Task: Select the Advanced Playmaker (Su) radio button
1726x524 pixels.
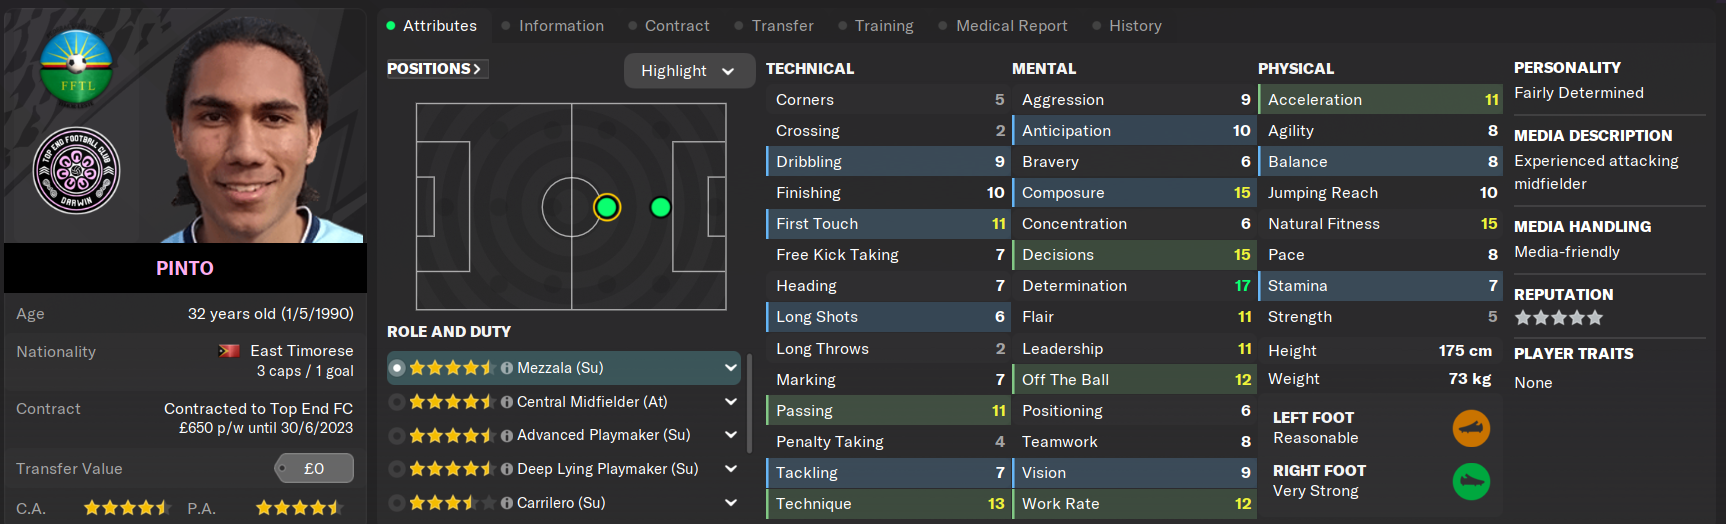Action: pos(397,436)
